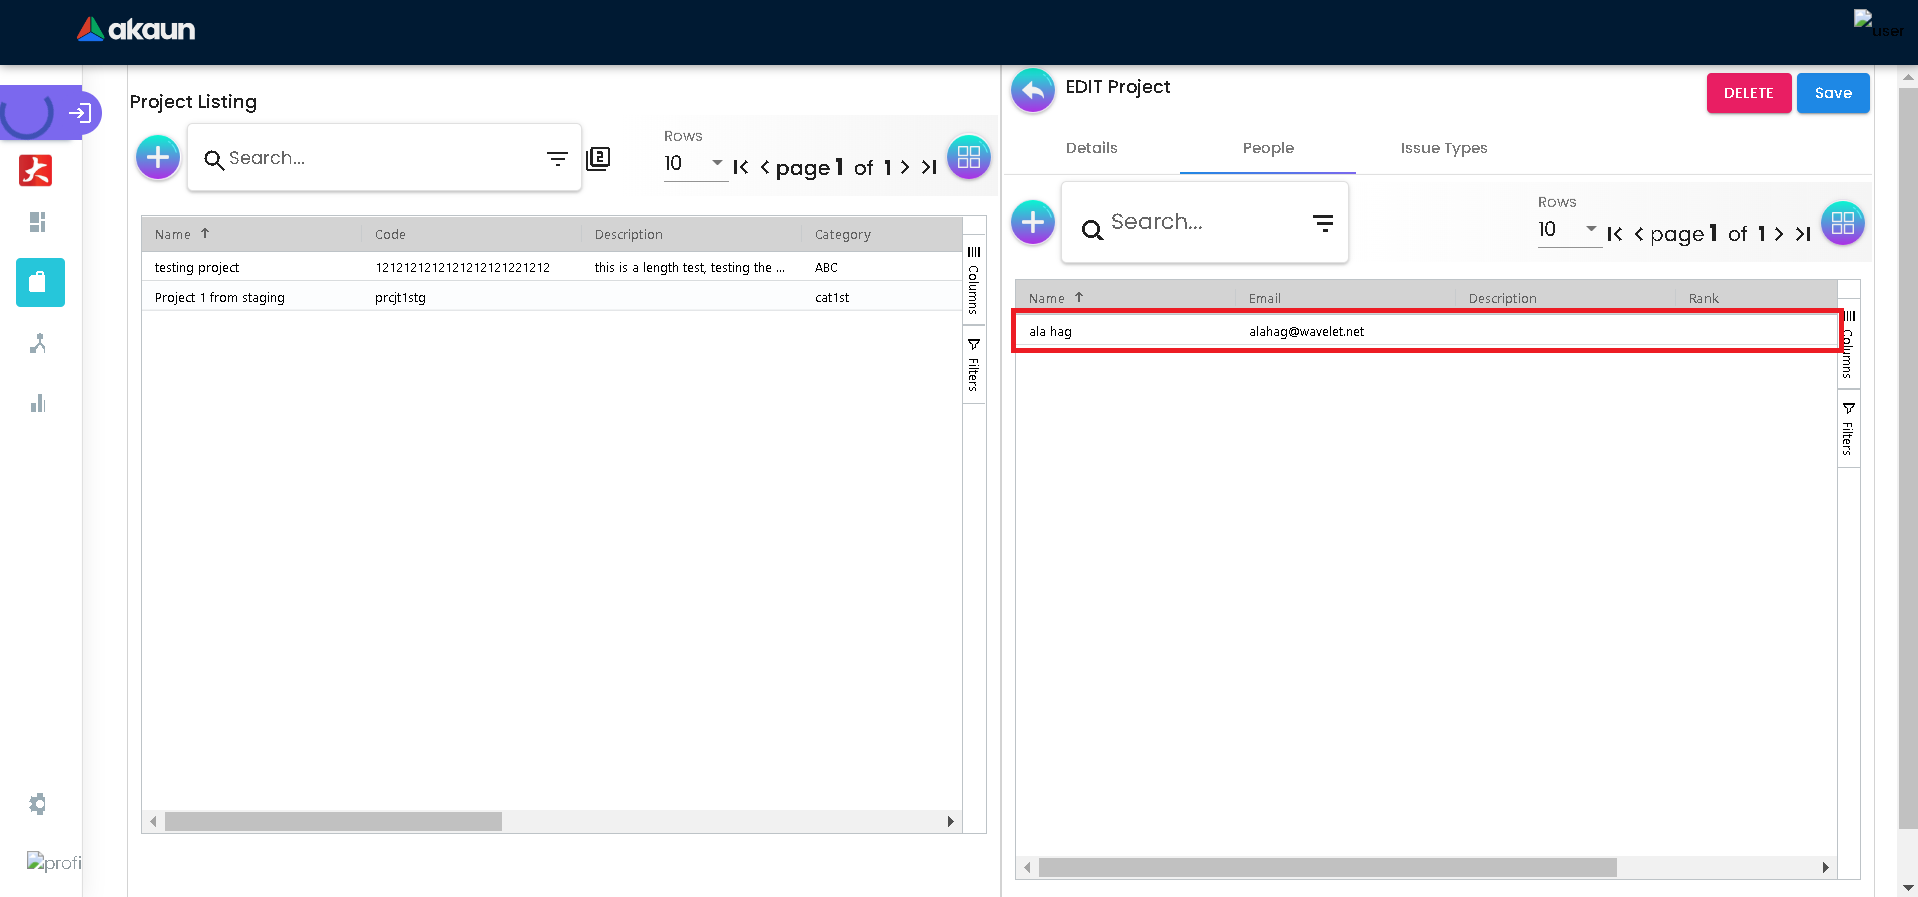Image resolution: width=1918 pixels, height=897 pixels.
Task: Open People search filter options
Action: tap(1323, 224)
